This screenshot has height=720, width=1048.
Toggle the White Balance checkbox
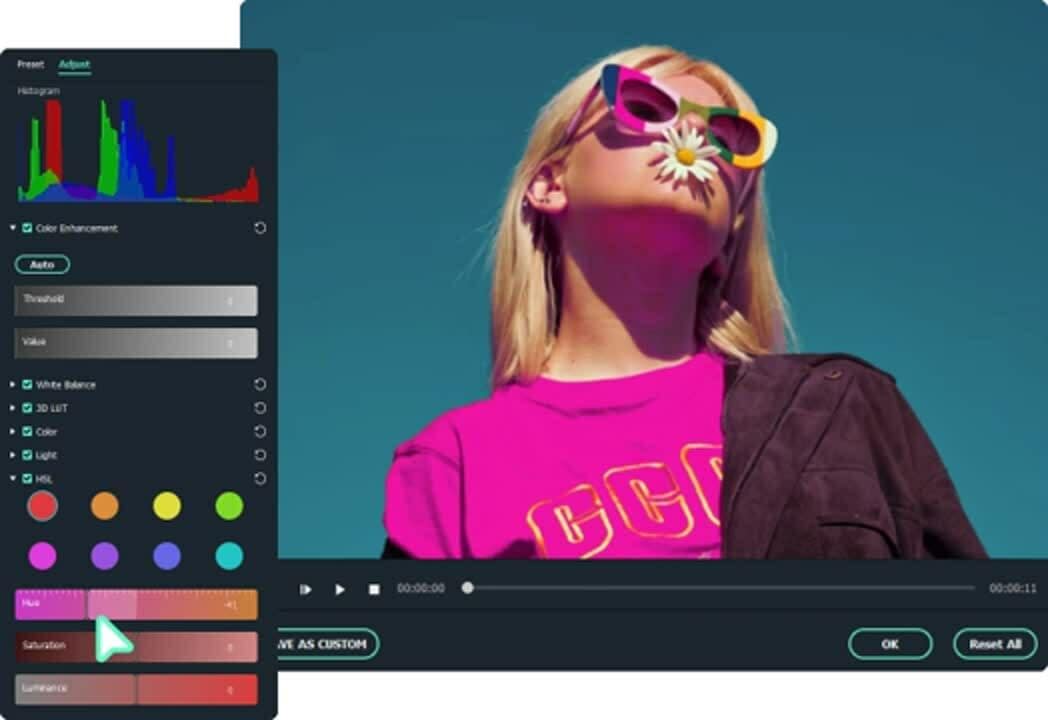28,384
